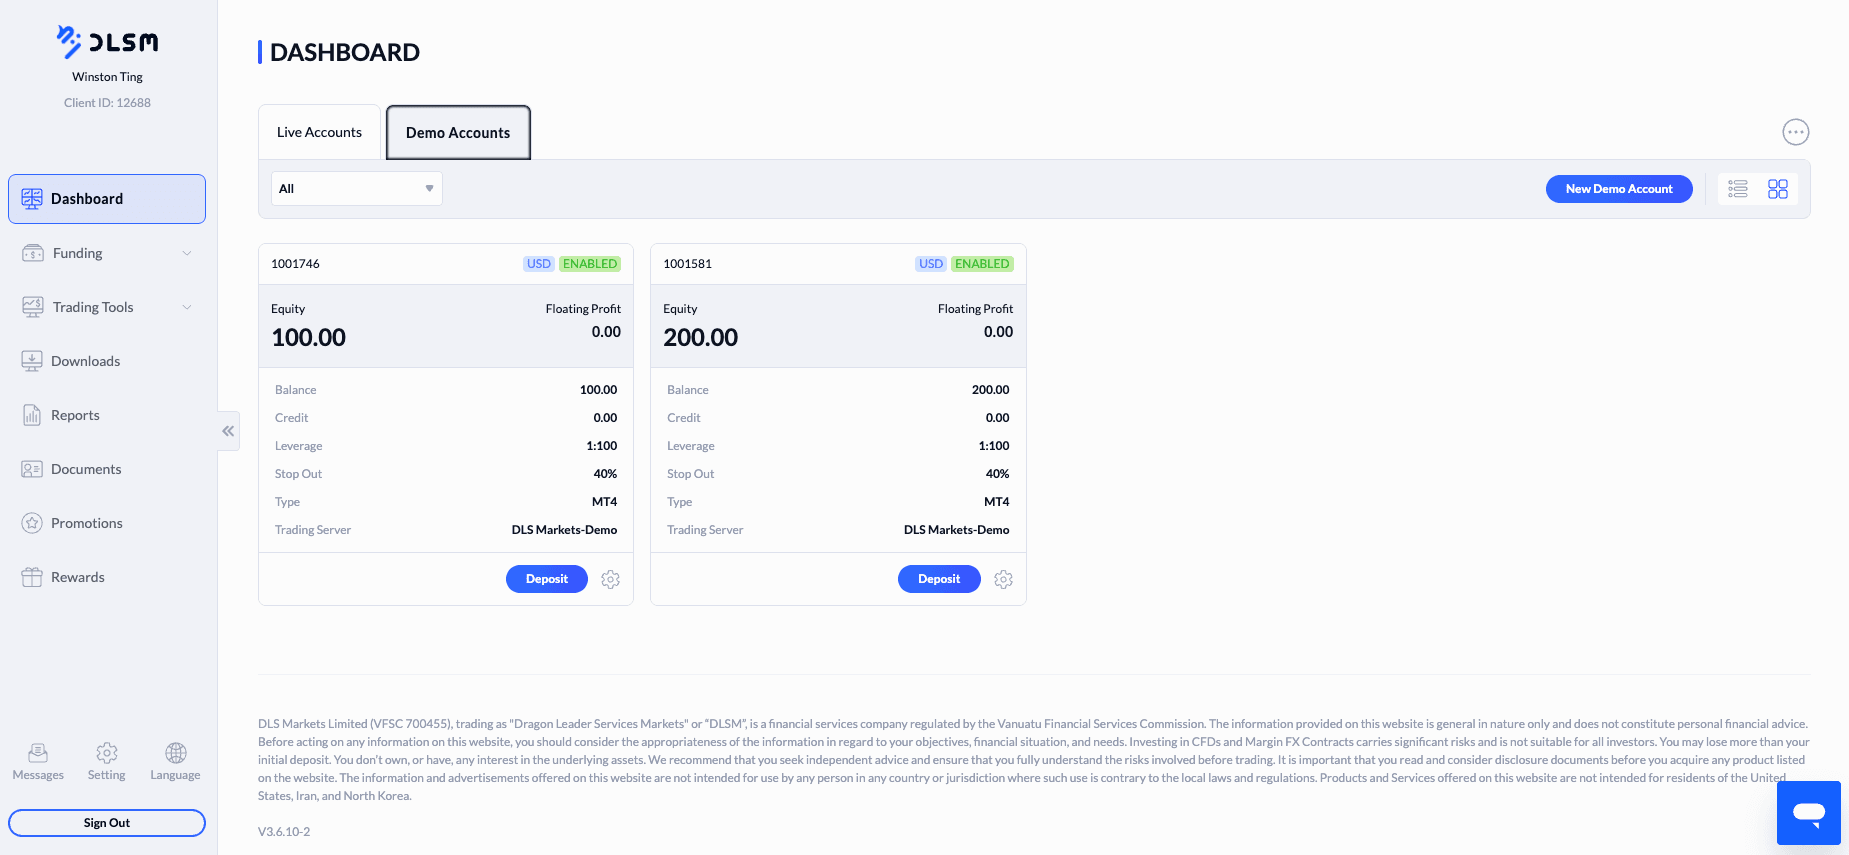Screen dimensions: 1849x855
Task: Open the Setting gear in sidebar
Action: tap(107, 762)
